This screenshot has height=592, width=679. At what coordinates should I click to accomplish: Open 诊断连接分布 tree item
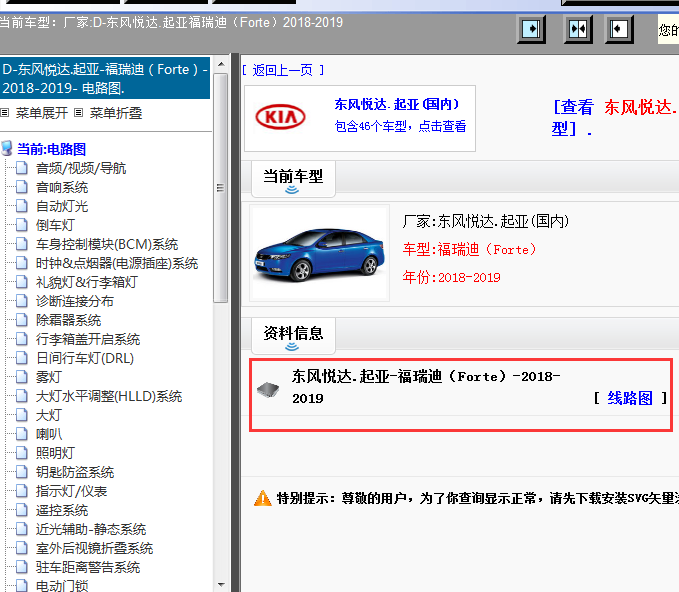tap(74, 301)
